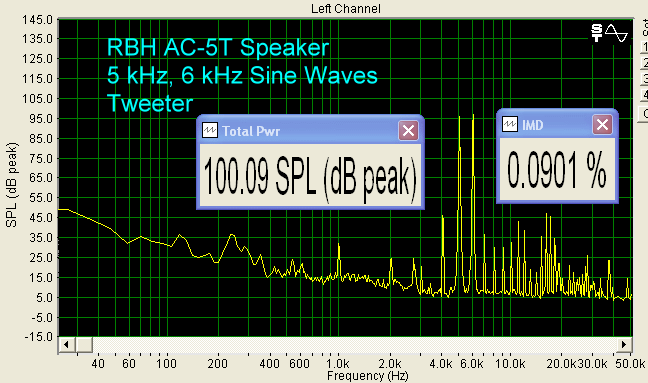Click the SPL (dB peak) axis label
The width and height of the screenshot is (648, 383).
click(11, 185)
